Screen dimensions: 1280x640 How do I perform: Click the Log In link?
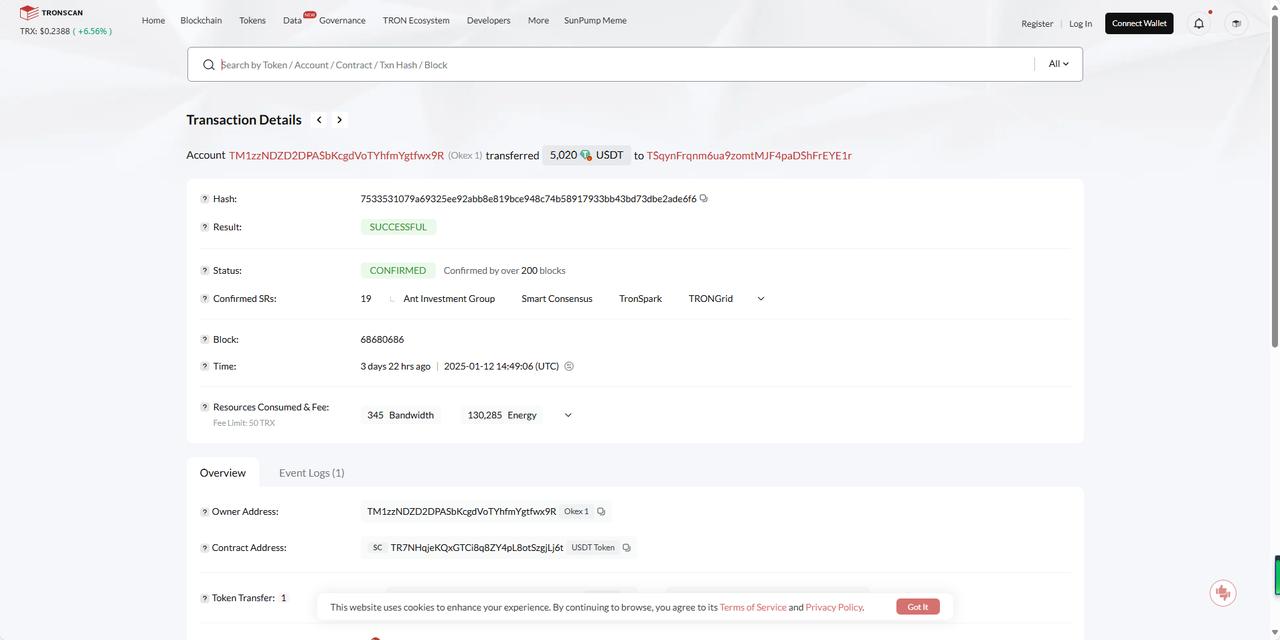coord(1080,23)
